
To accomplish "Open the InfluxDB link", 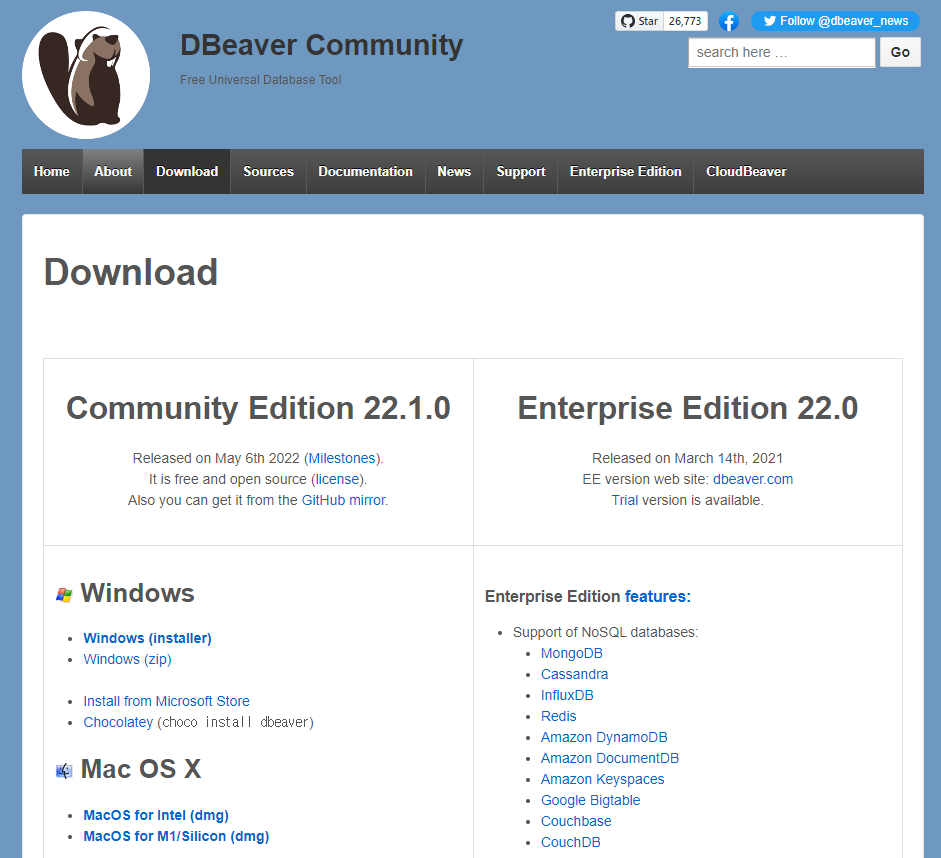I will [x=567, y=695].
